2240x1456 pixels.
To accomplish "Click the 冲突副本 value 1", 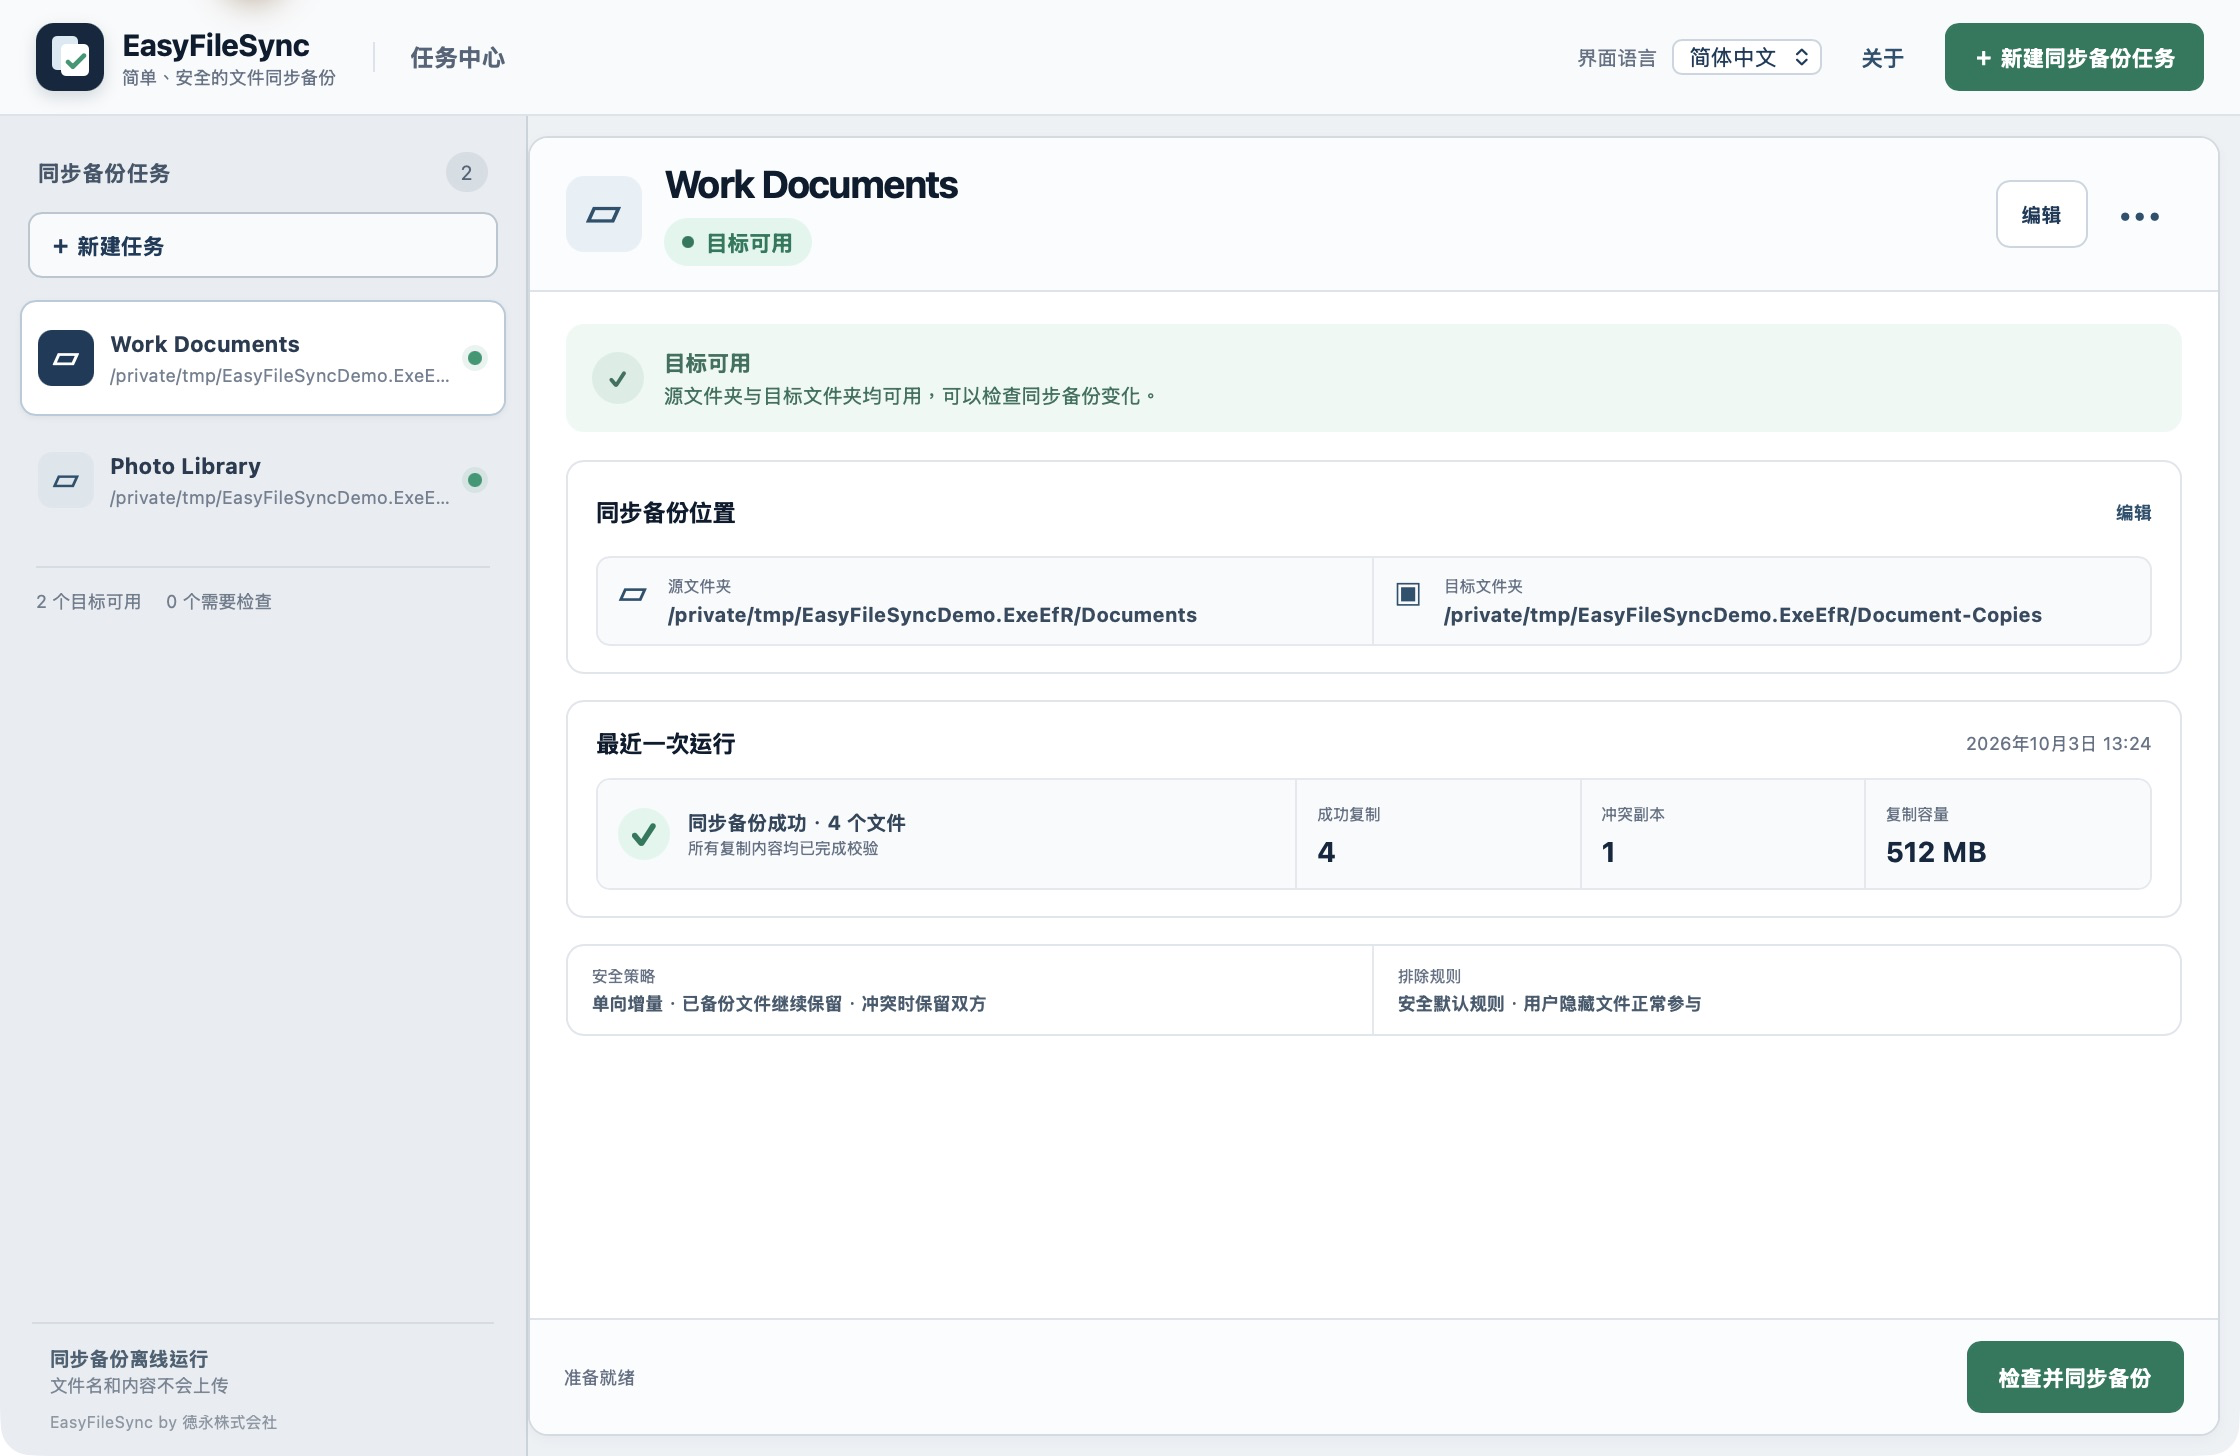I will coord(1608,852).
